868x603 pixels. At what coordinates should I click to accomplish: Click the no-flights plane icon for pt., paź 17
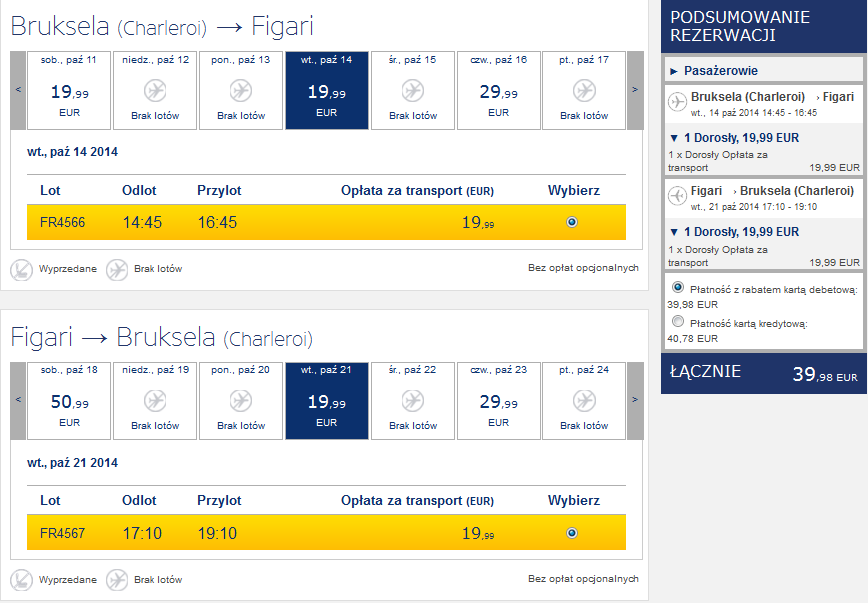584,91
